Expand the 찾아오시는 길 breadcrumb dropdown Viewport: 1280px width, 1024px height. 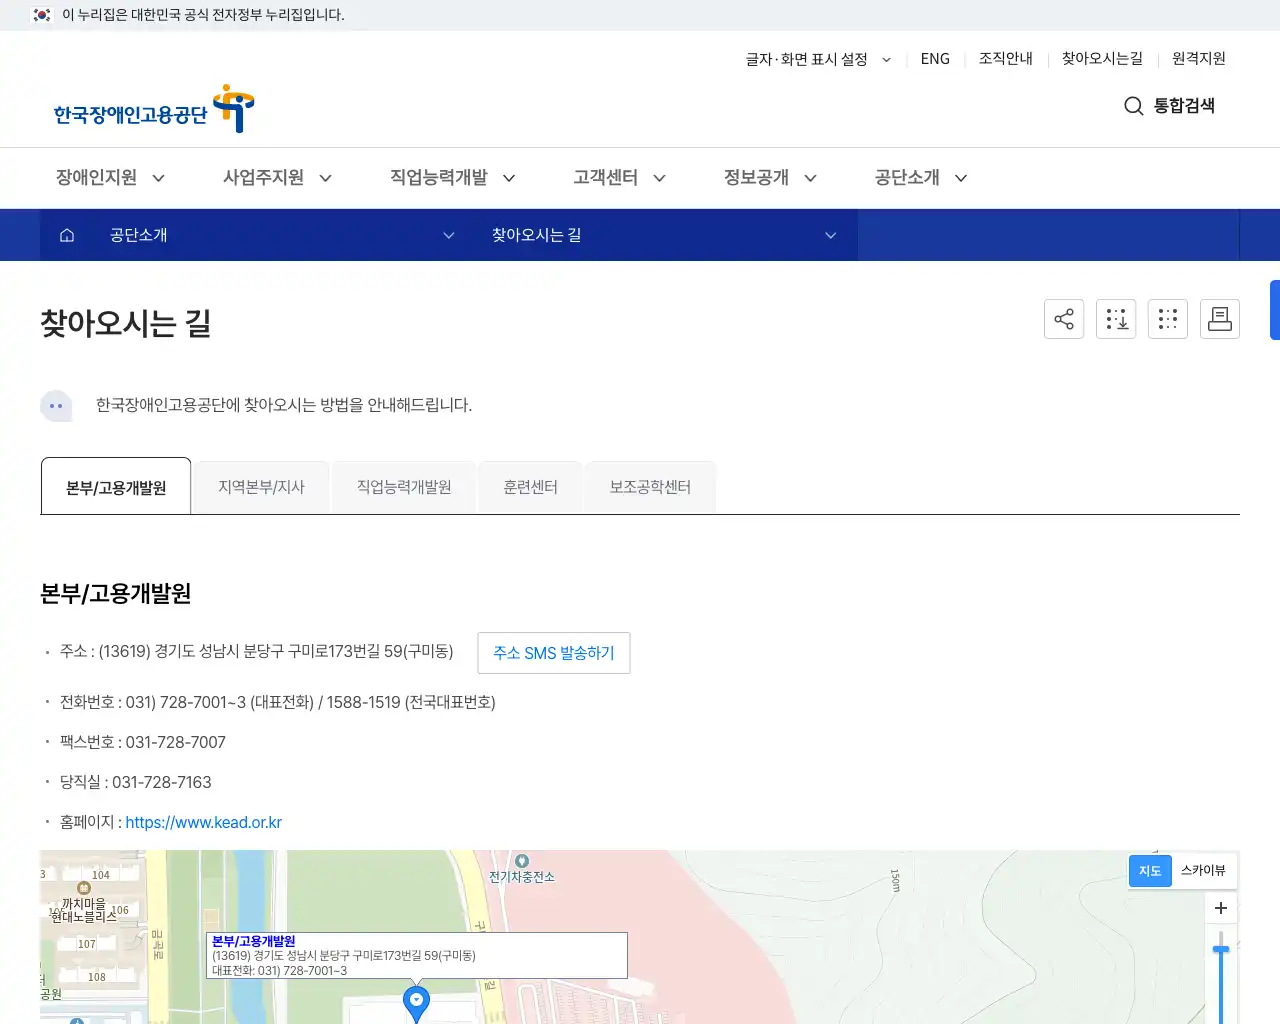[660, 235]
